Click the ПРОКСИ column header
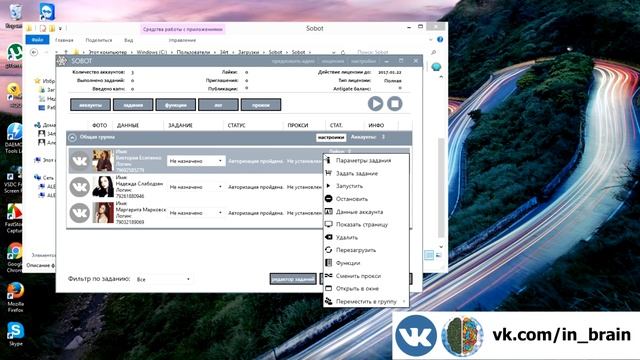This screenshot has height=360, width=640. tap(298, 125)
